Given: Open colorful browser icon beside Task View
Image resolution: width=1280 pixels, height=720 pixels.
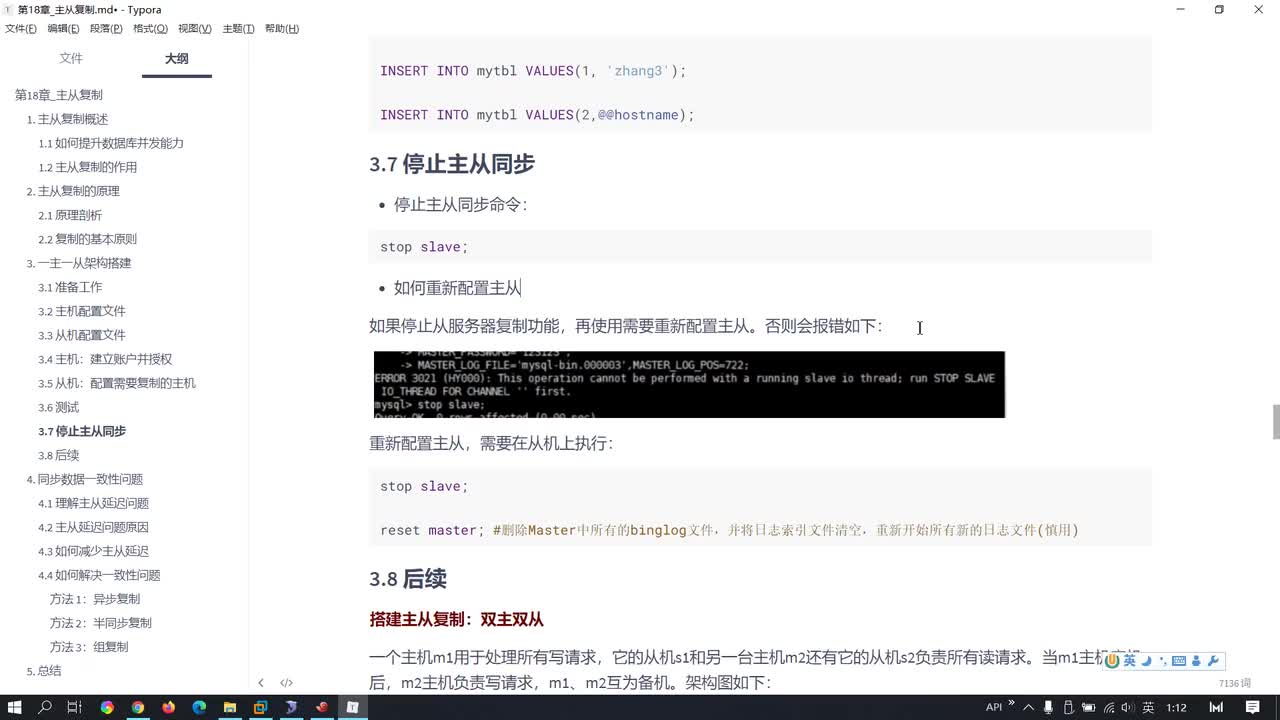Looking at the screenshot, I should click(107, 707).
